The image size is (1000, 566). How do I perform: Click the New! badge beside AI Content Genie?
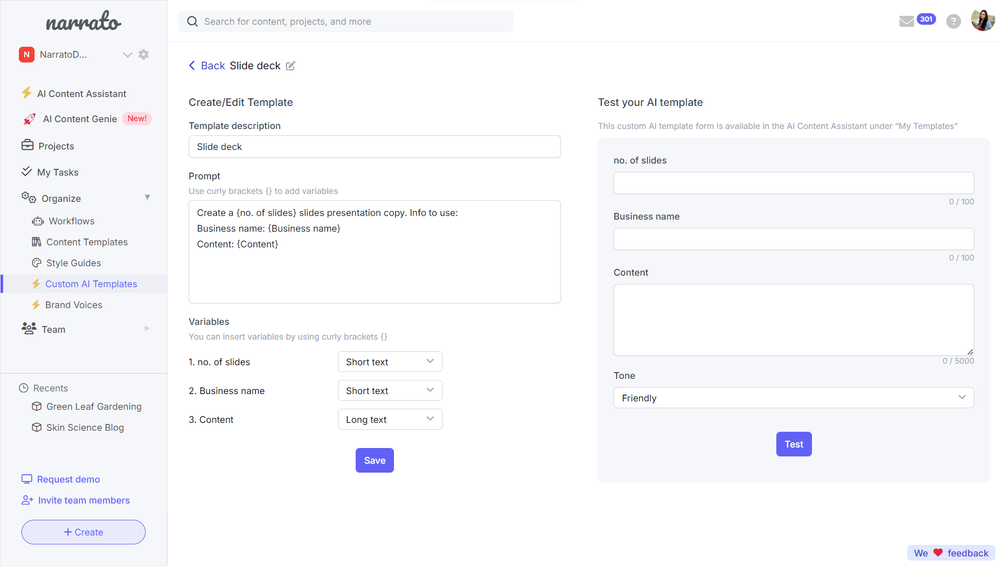point(136,119)
